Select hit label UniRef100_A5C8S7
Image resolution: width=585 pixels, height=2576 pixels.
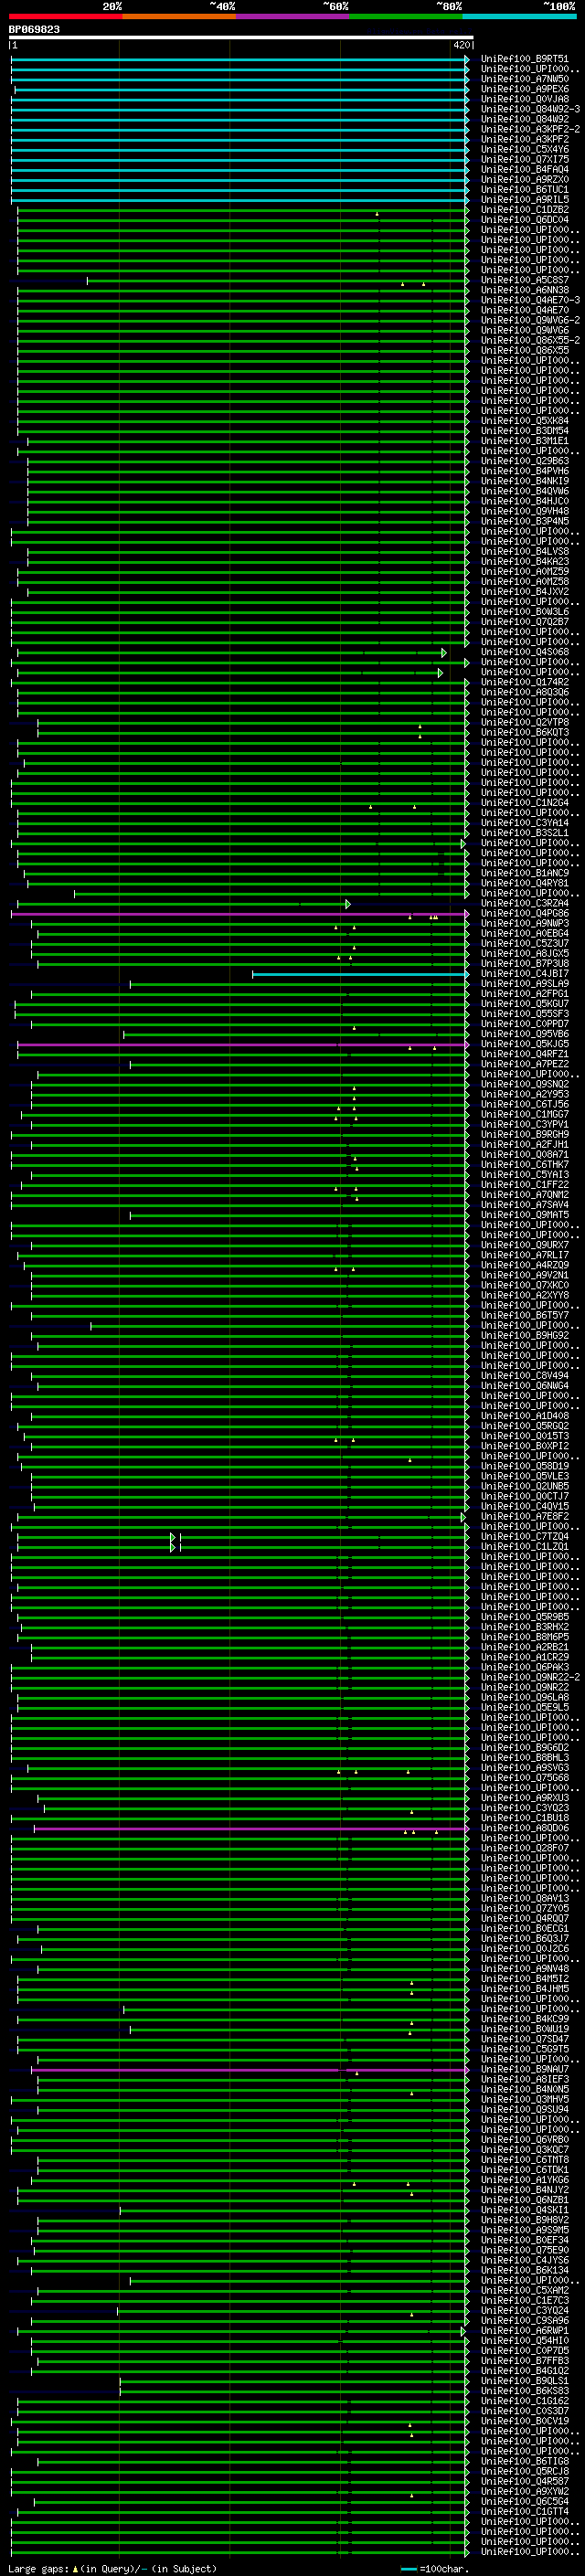524,281
